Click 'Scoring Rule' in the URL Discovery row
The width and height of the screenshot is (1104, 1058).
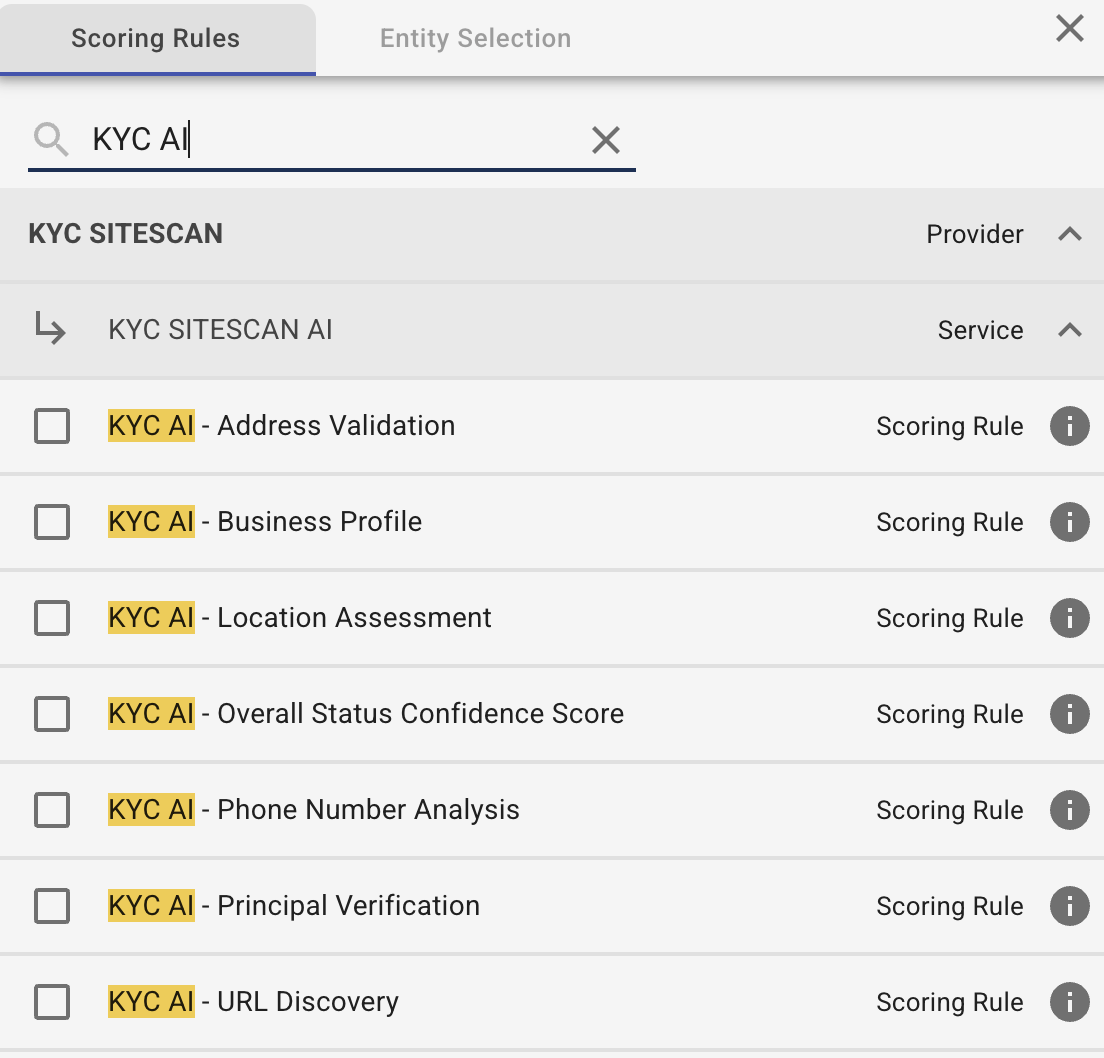[x=949, y=1001]
